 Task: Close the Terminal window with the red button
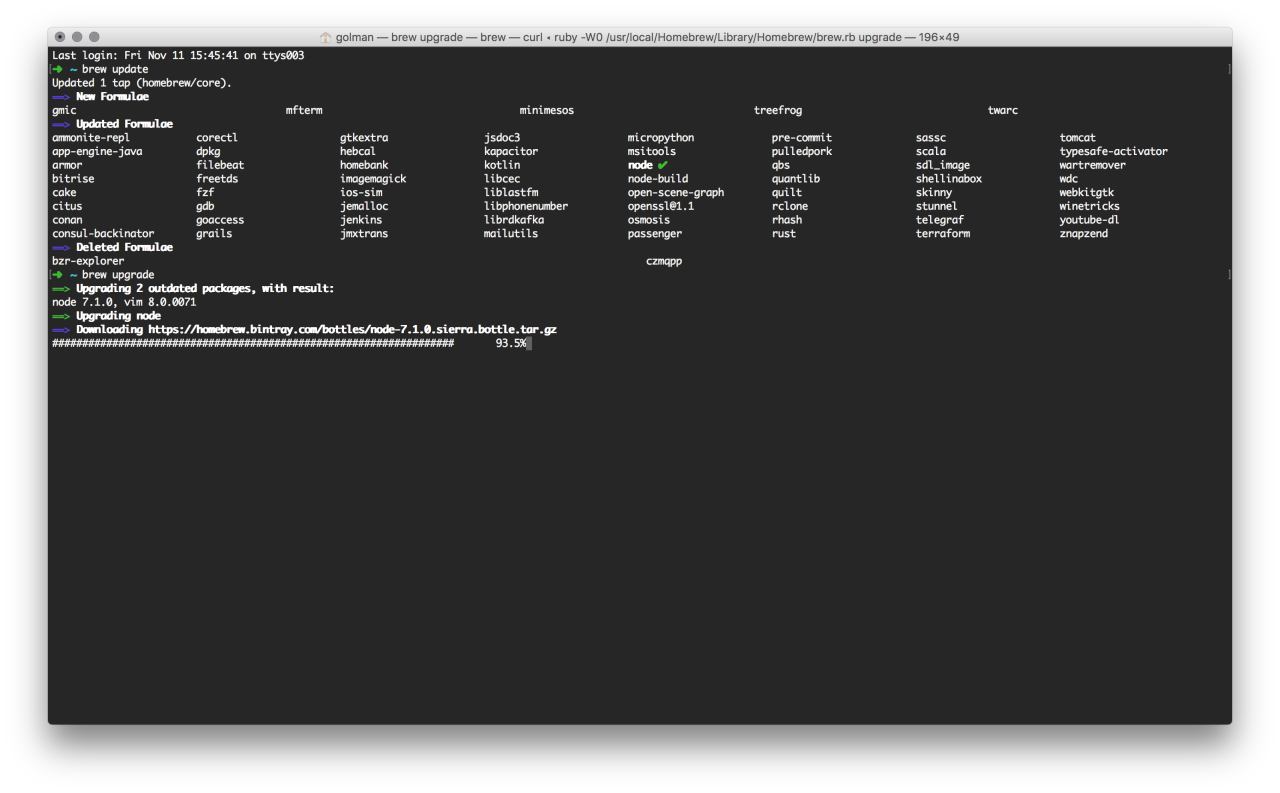60,37
